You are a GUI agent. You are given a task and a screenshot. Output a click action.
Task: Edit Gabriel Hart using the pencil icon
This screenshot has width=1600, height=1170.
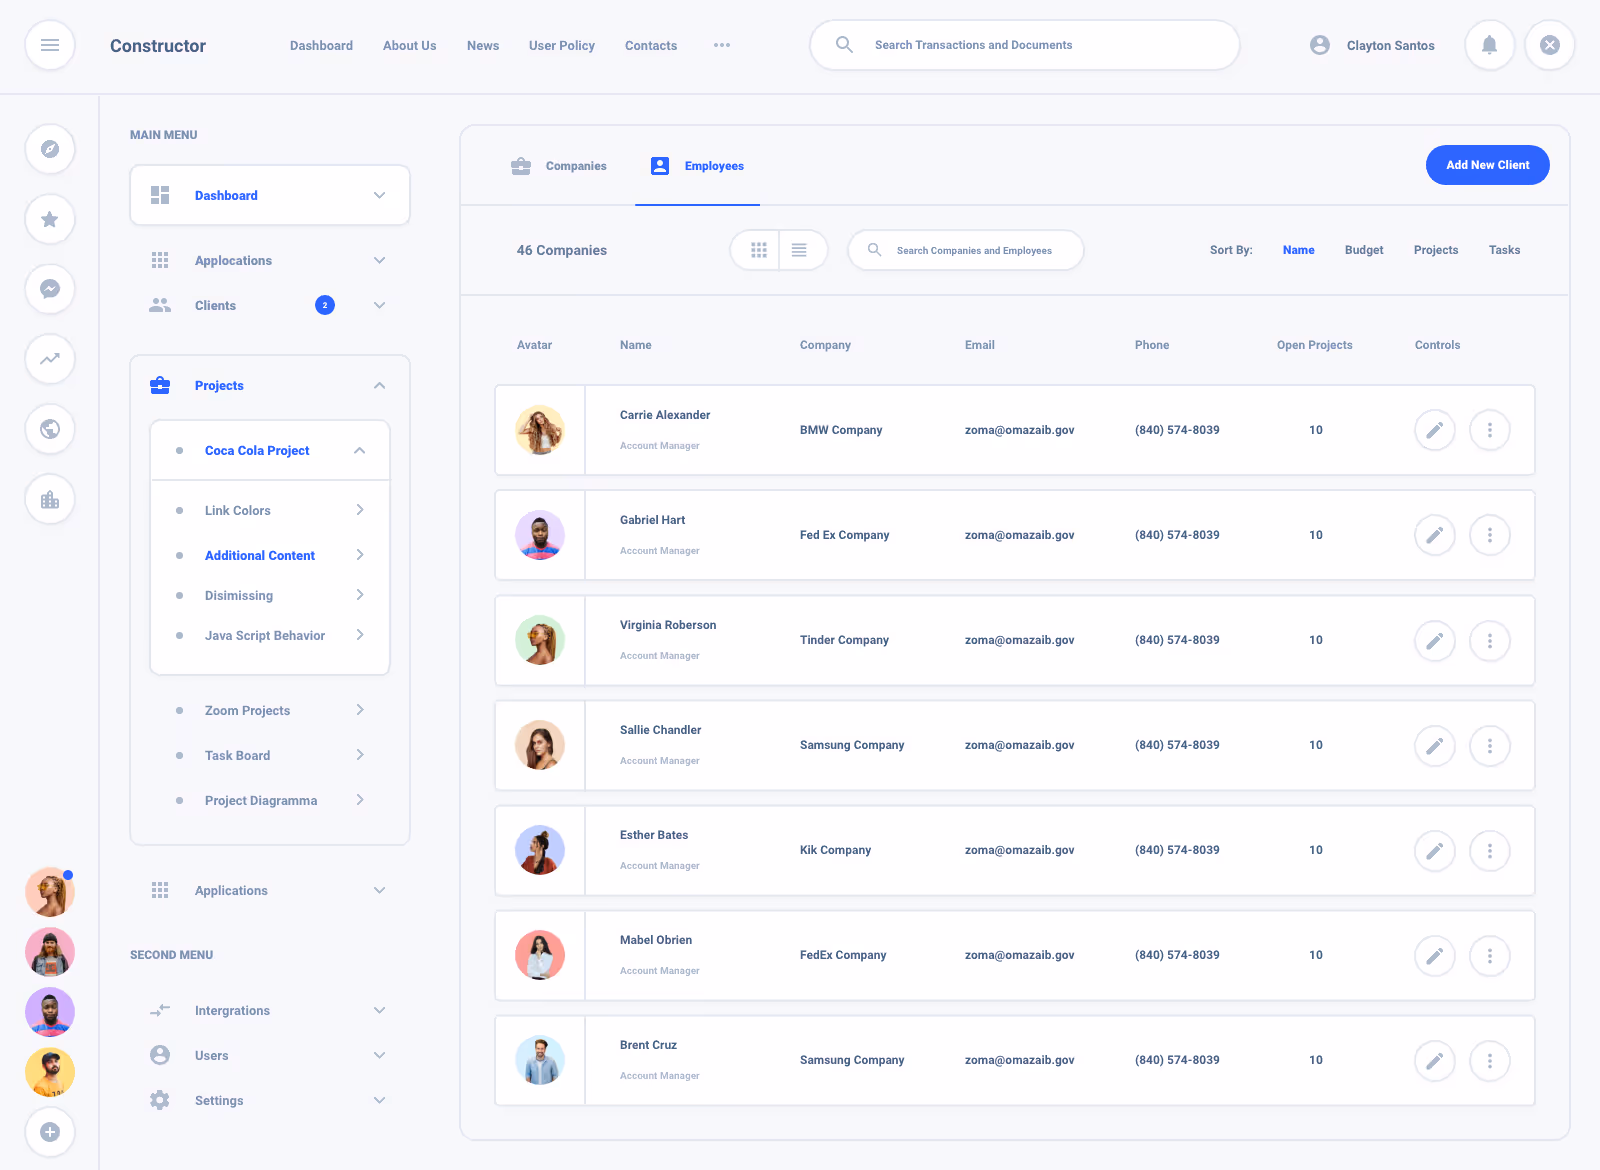click(1435, 535)
